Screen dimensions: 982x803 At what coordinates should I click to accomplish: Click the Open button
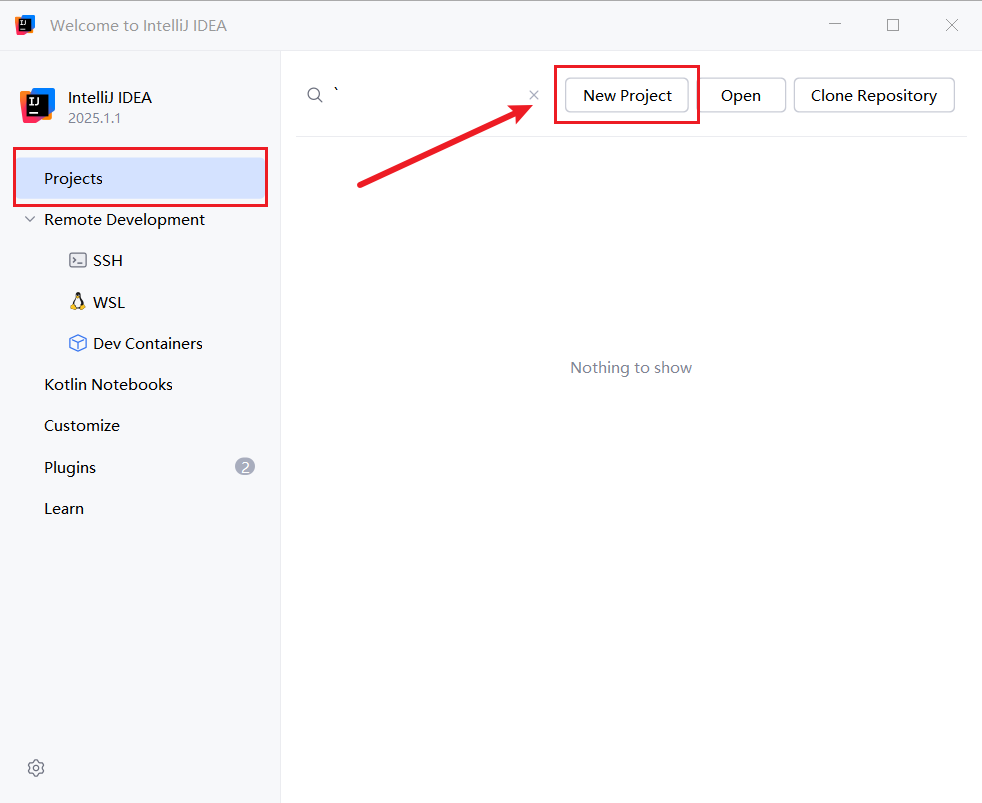741,95
